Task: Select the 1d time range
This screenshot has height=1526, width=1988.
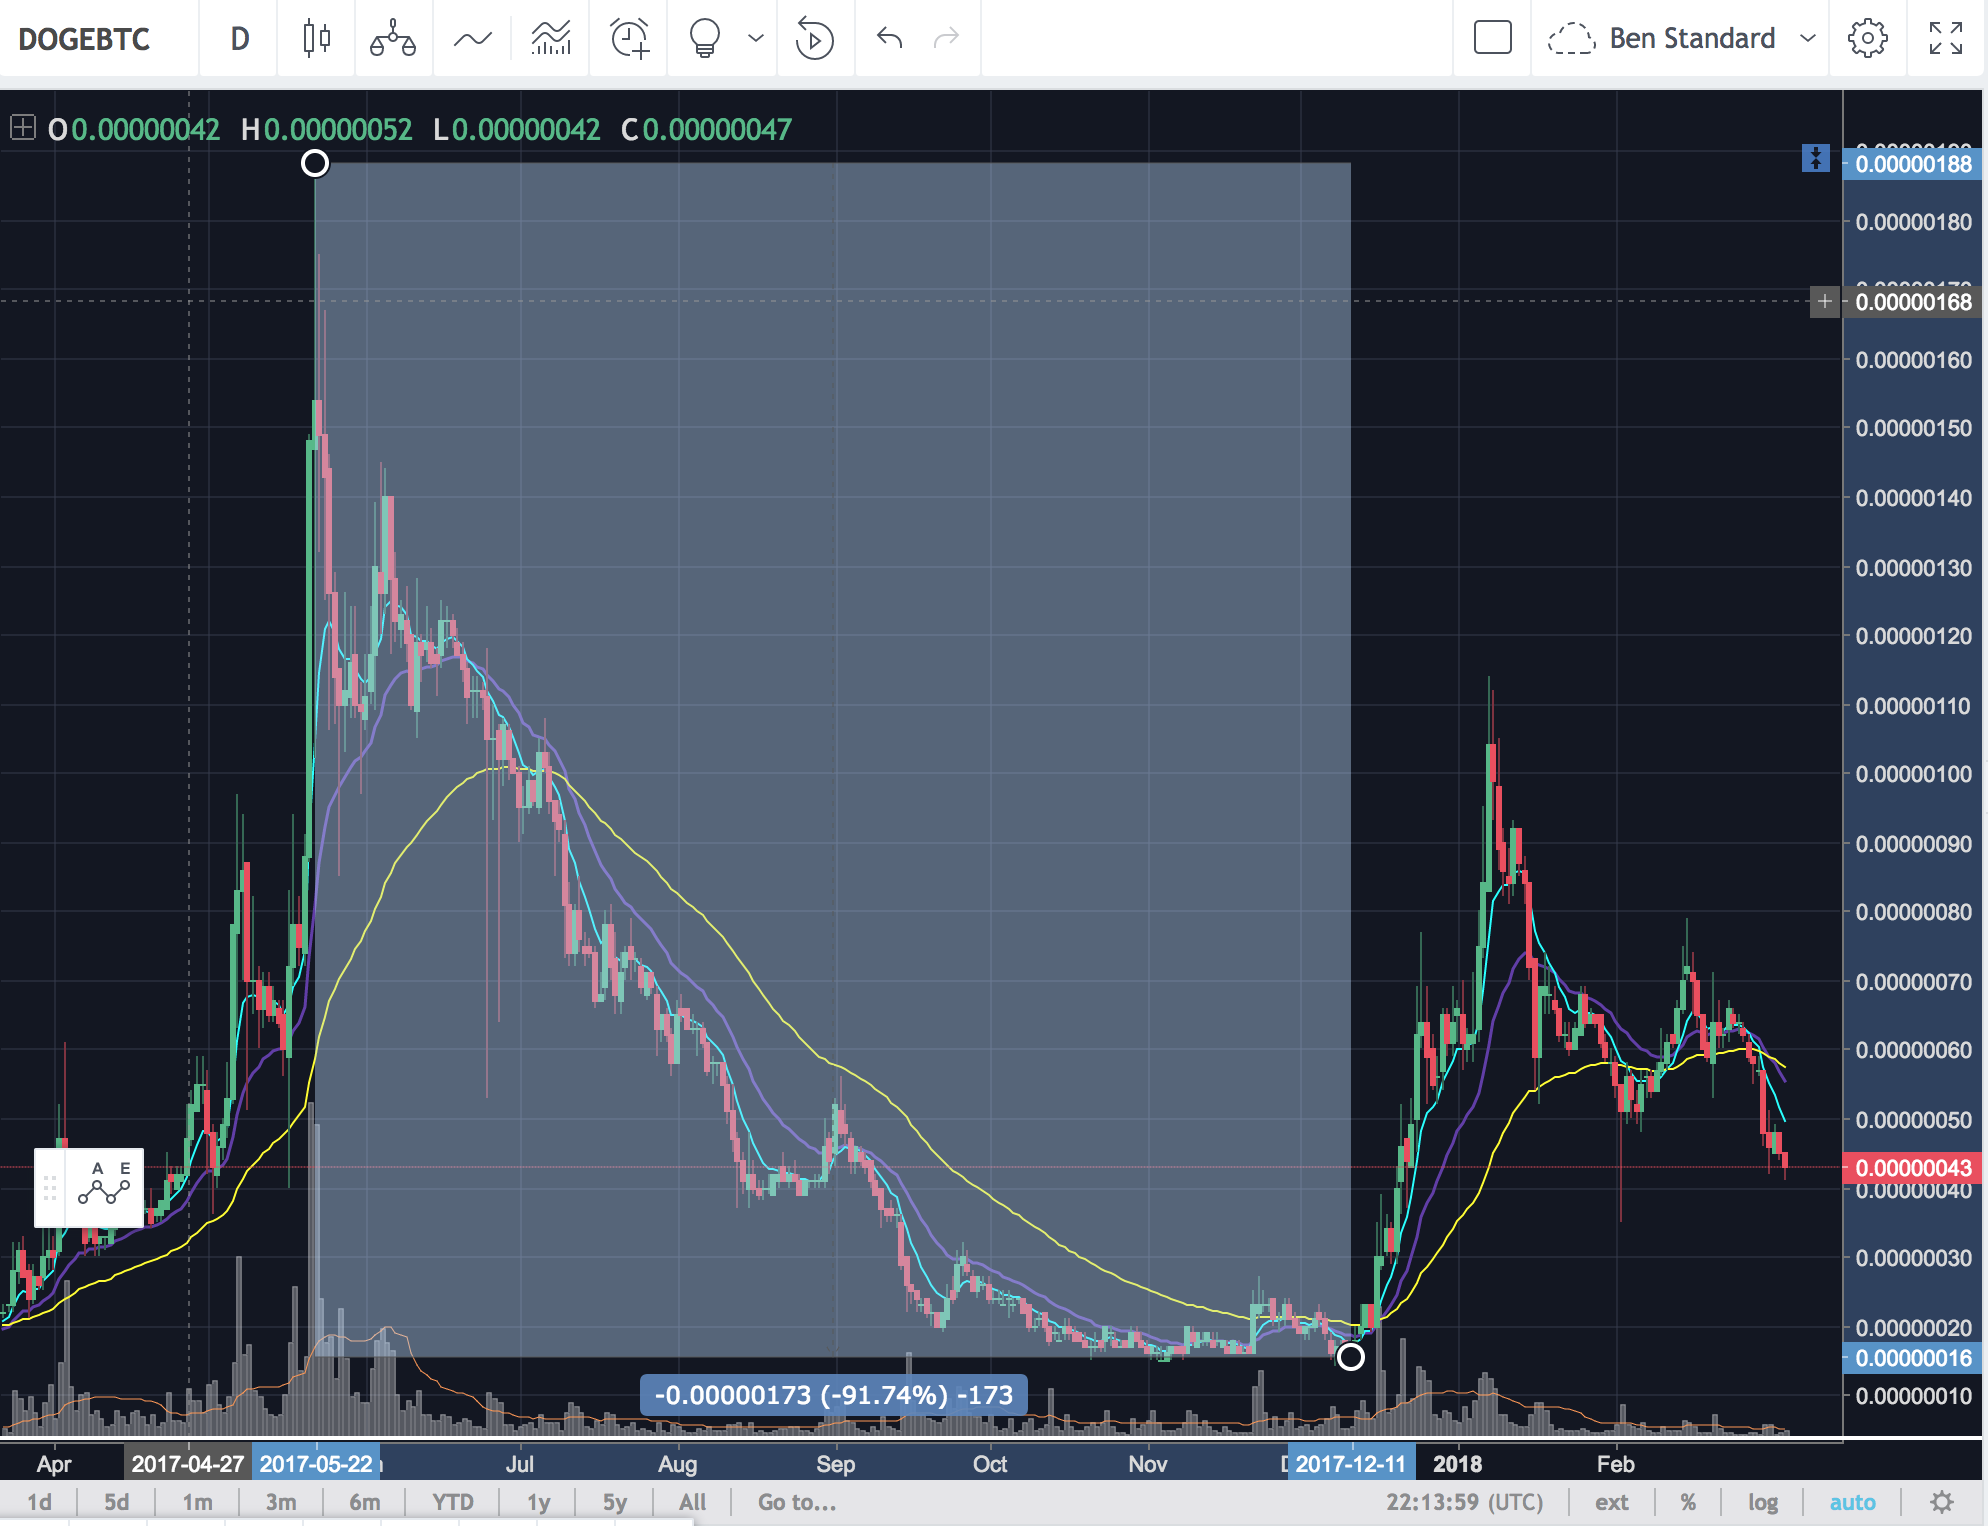Action: click(39, 1502)
